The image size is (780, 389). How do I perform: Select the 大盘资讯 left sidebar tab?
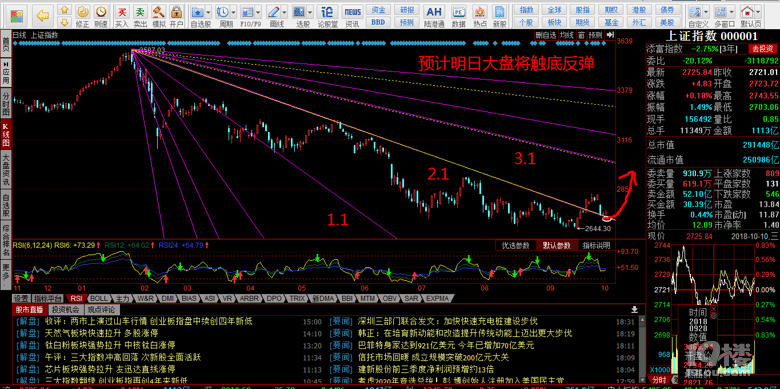6,169
